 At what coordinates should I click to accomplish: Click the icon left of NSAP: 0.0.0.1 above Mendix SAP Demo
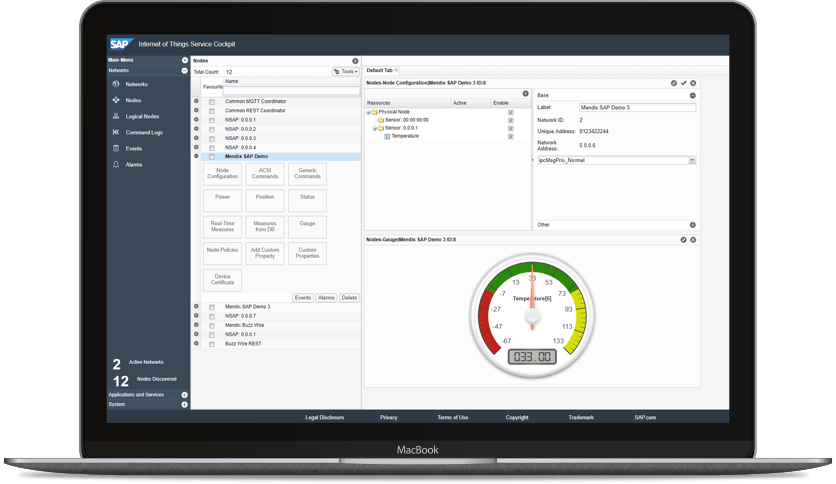(x=196, y=119)
